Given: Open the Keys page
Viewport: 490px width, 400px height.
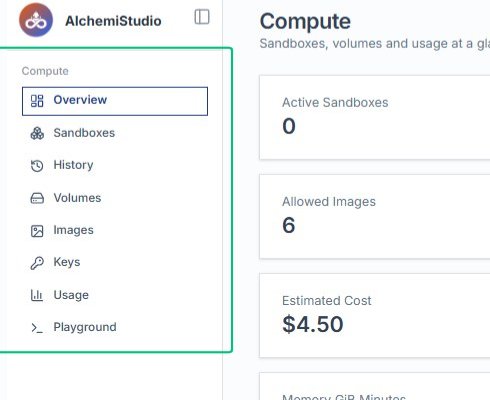Looking at the screenshot, I should click(115, 263).
